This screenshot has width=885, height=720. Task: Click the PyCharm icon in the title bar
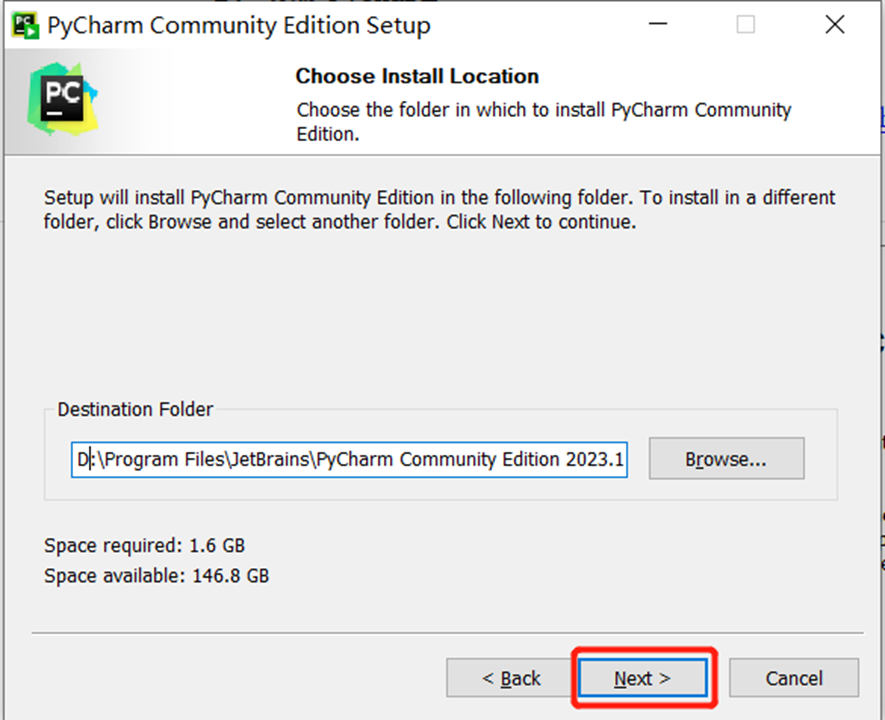tap(25, 25)
